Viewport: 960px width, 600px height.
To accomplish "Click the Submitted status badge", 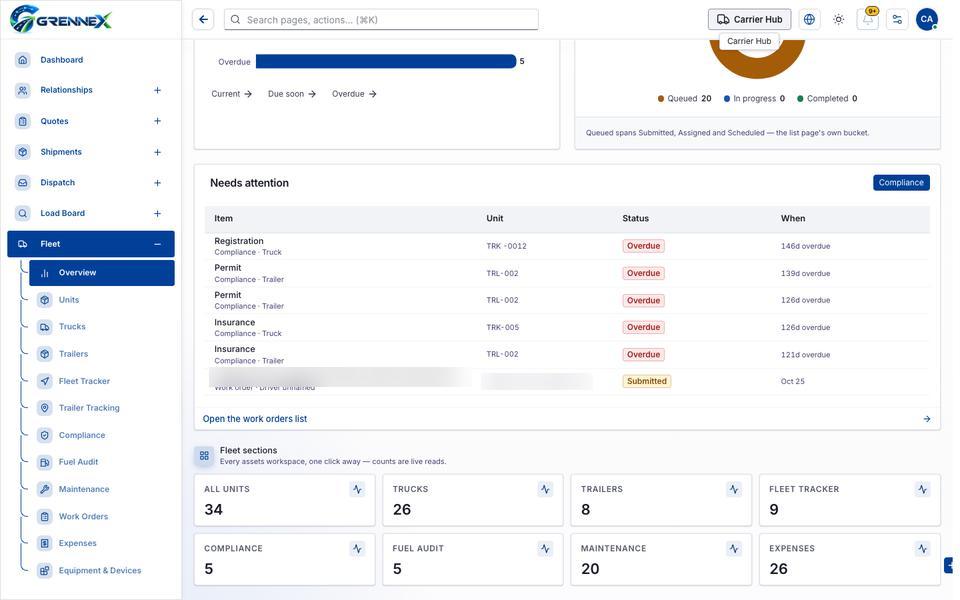I will coord(647,381).
